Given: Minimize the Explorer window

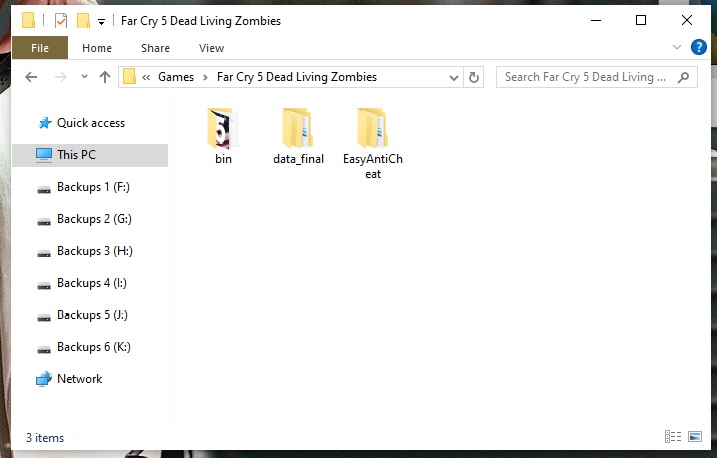Looking at the screenshot, I should click(596, 20).
